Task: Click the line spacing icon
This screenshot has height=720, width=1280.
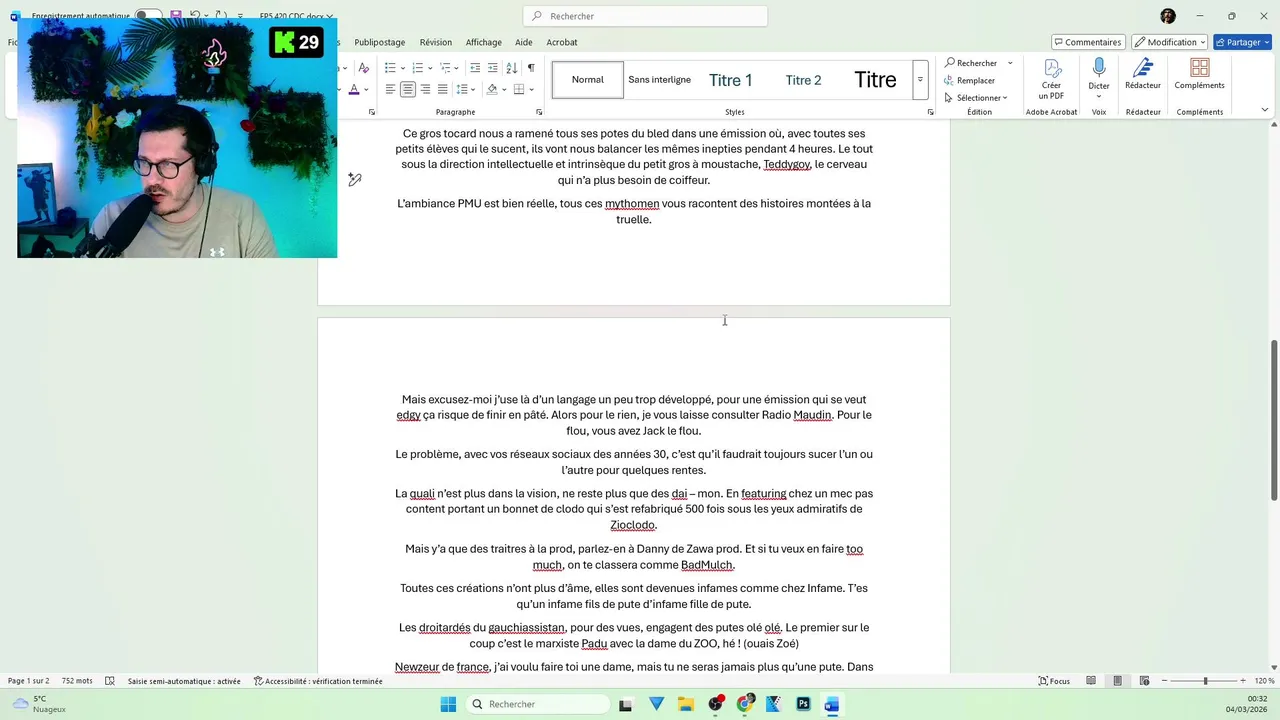Action: (462, 89)
